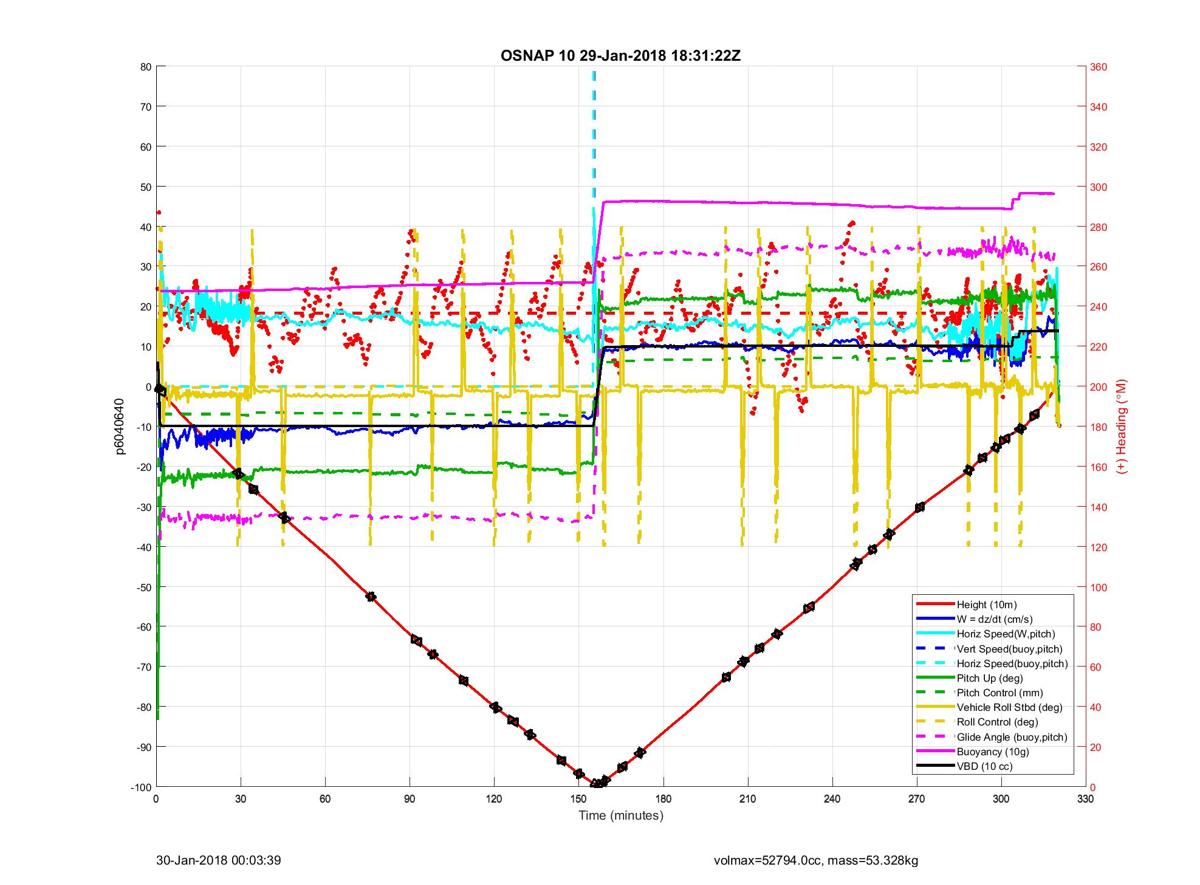Click the 280 tick on the Heading axis

[1099, 227]
